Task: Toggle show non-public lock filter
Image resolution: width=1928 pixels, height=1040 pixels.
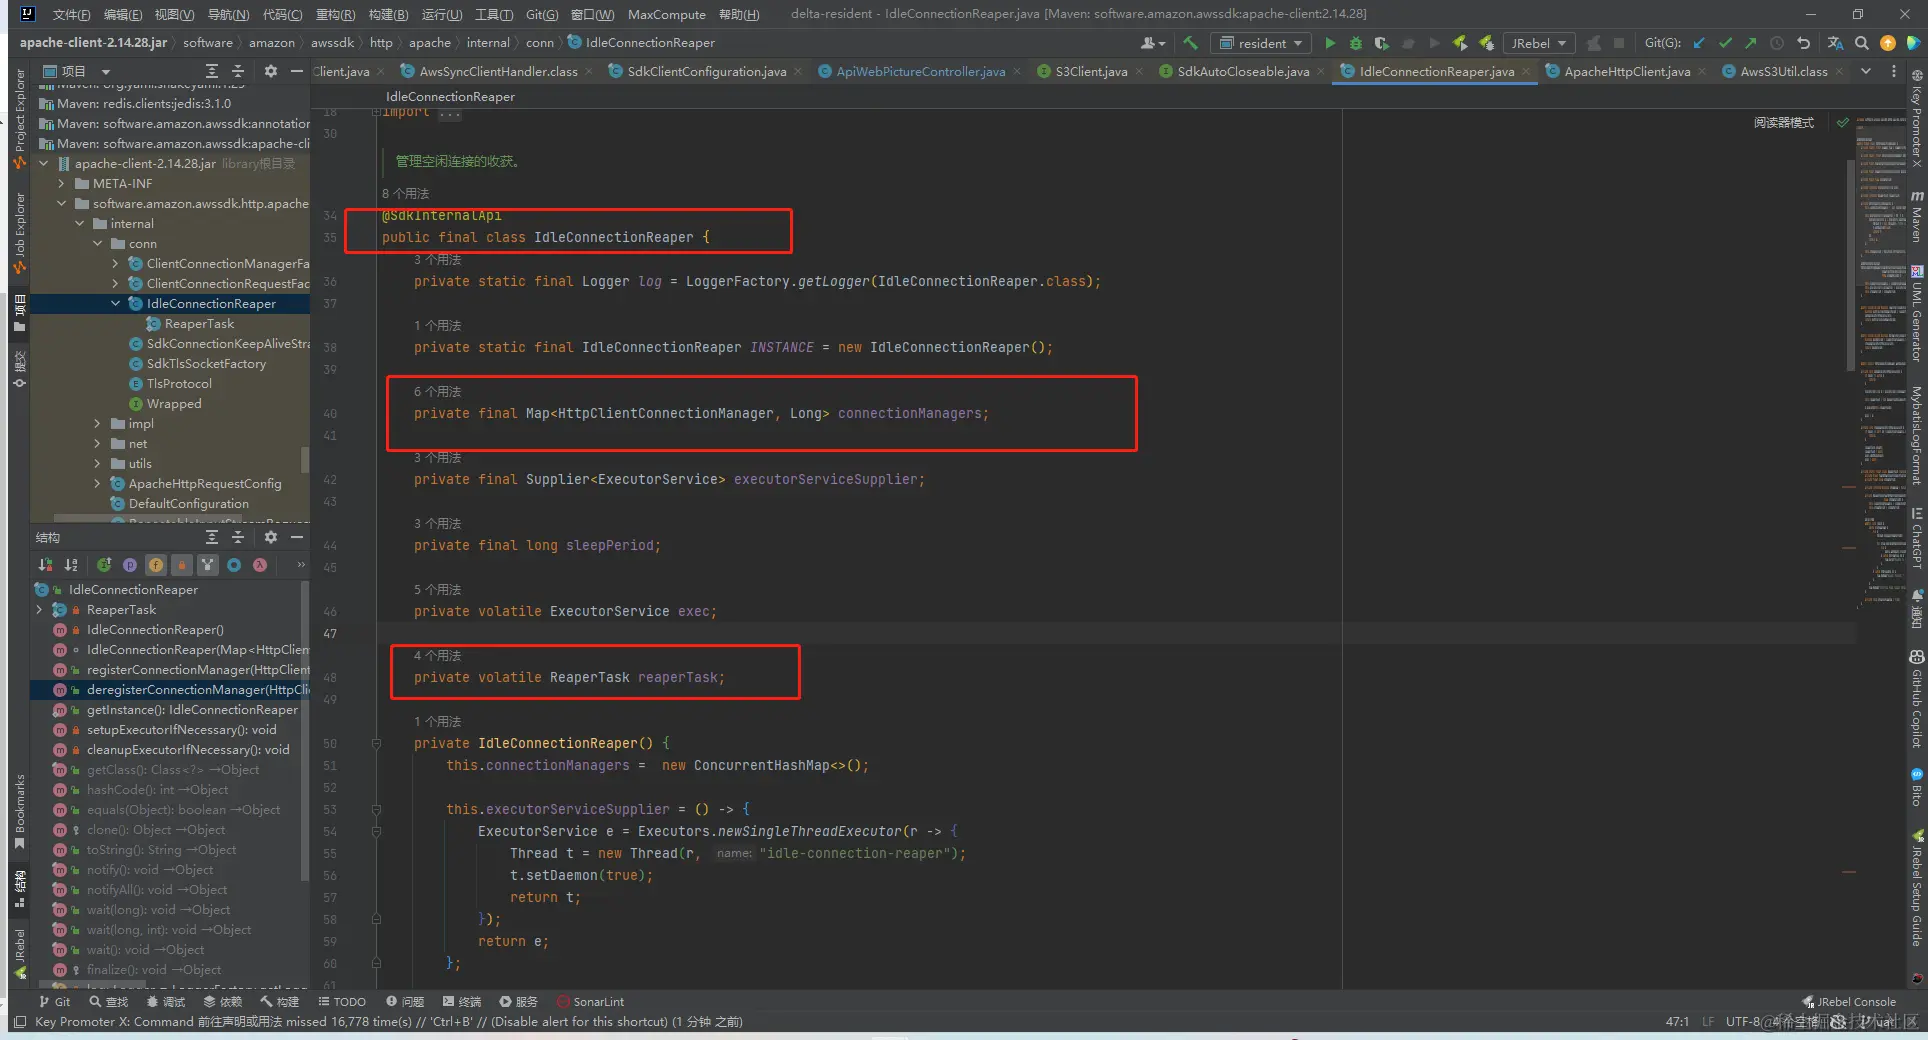Action: 182,565
